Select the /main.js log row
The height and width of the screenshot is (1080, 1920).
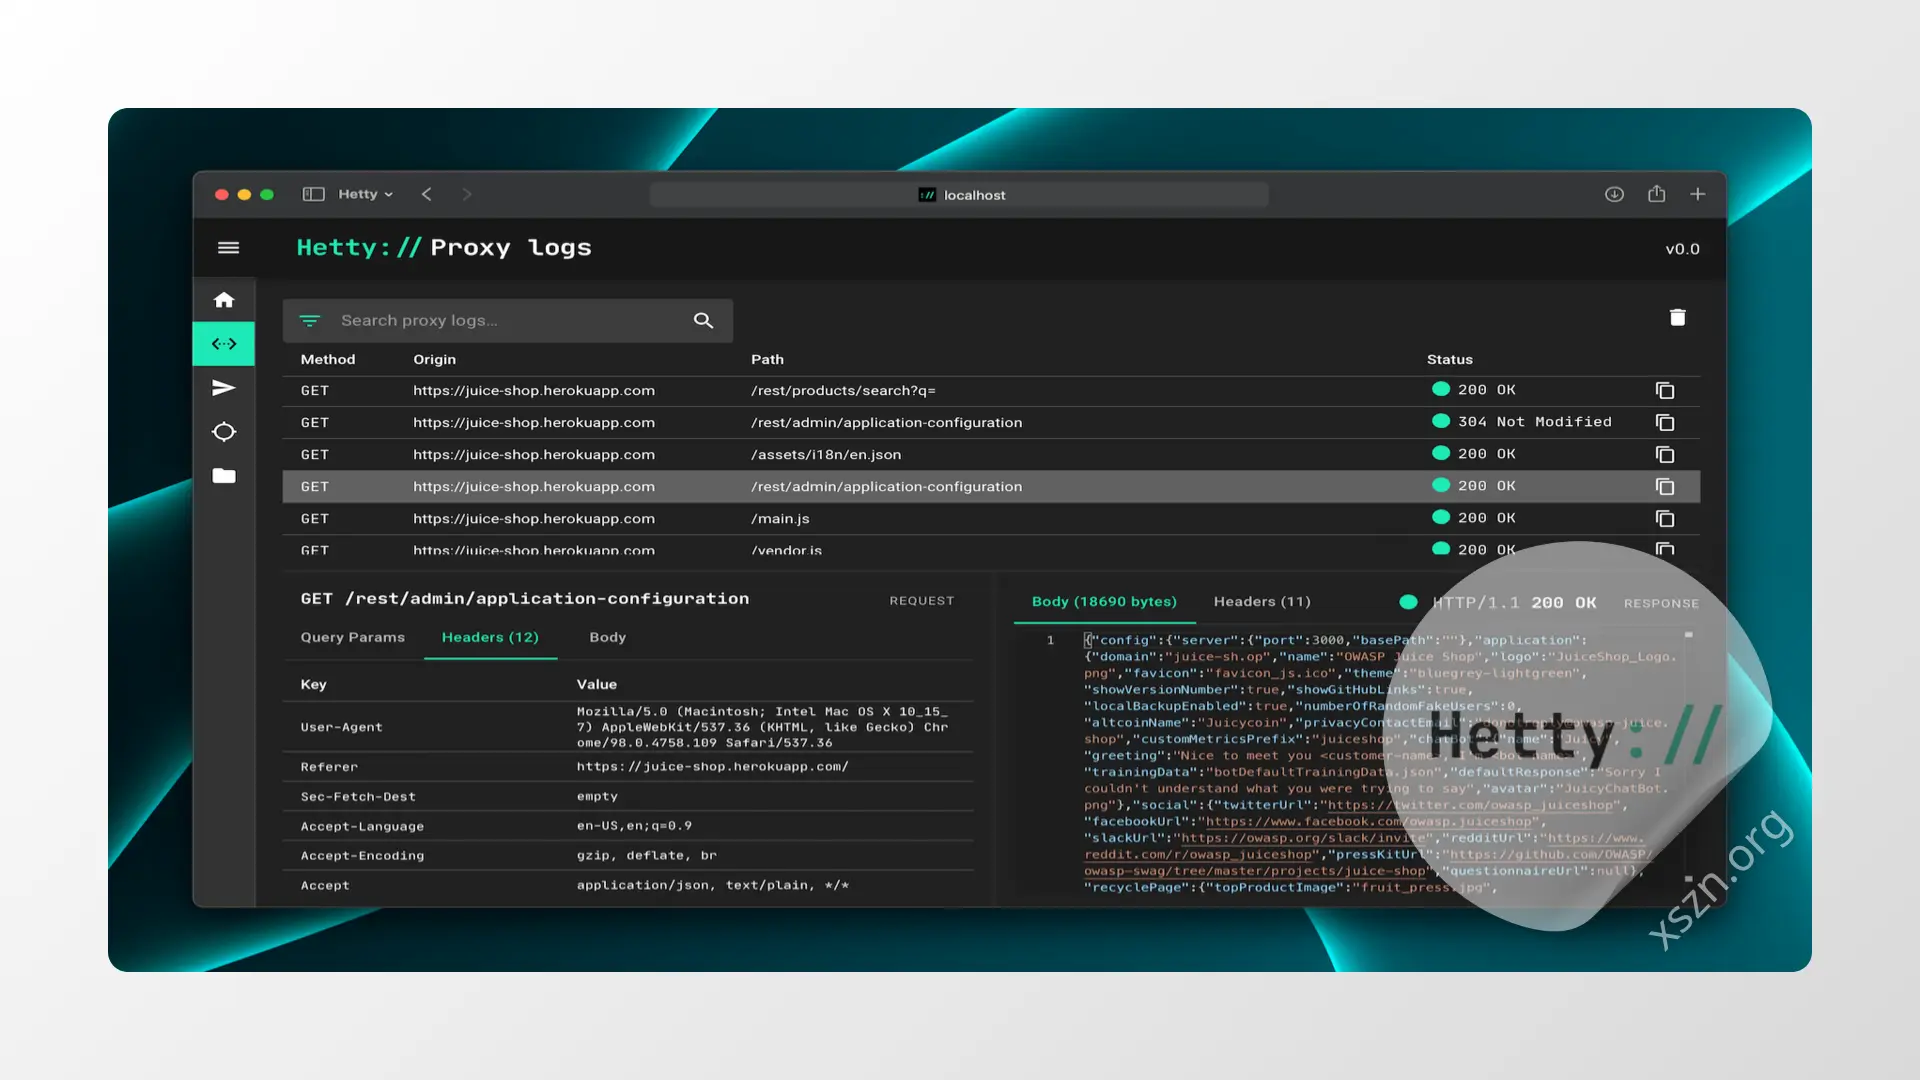click(x=991, y=518)
